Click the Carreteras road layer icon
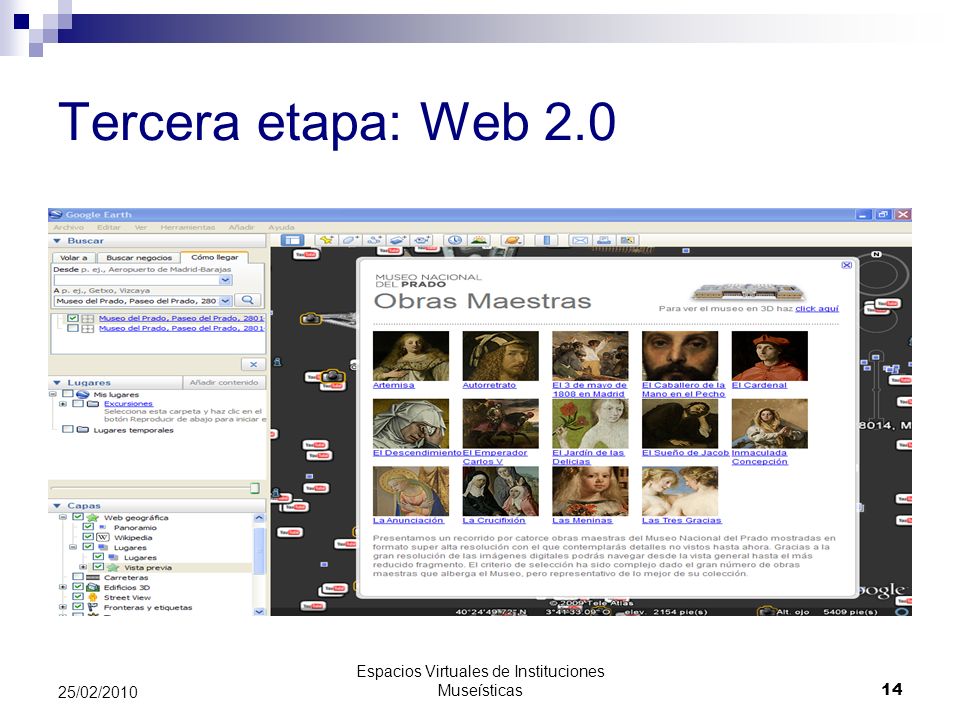Viewport: 960px width, 720px height. pyautogui.click(x=92, y=577)
